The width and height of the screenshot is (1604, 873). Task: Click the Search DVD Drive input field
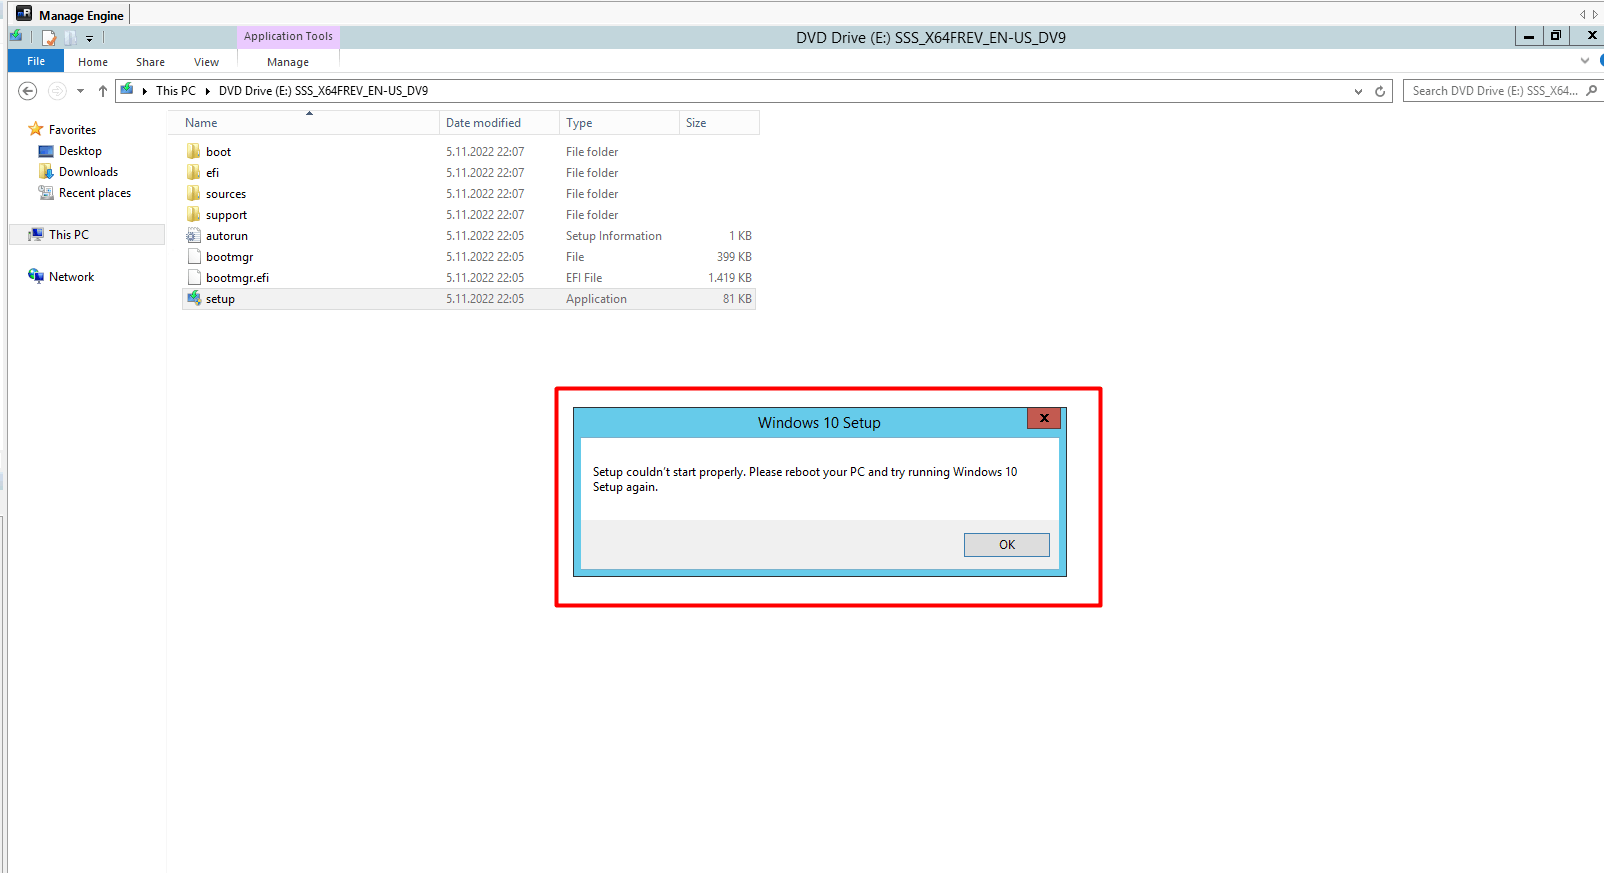click(x=1494, y=91)
